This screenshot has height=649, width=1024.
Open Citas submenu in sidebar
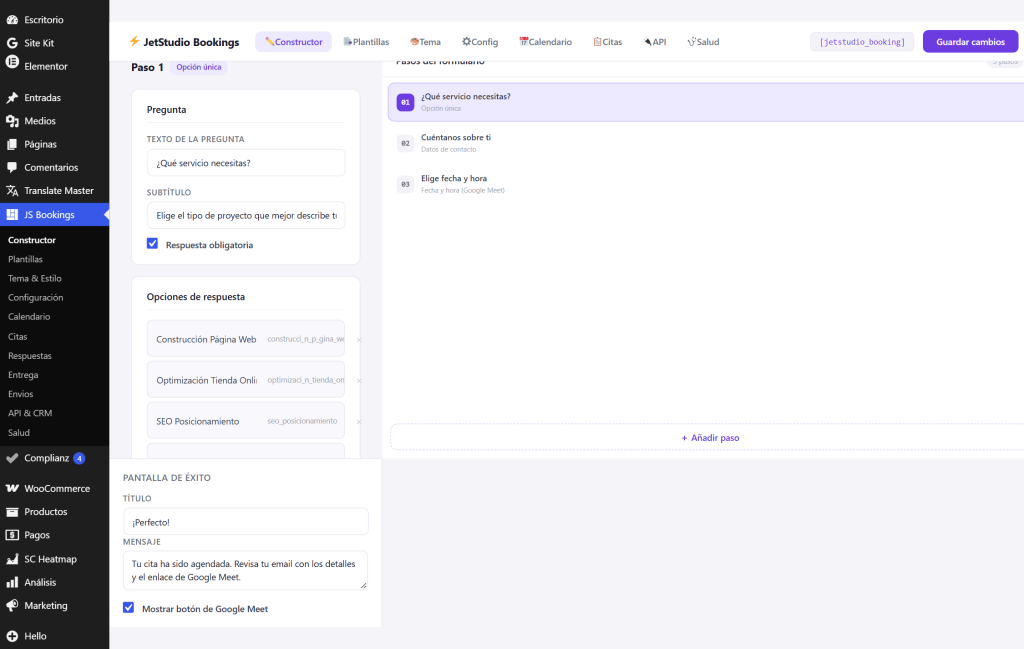(18, 337)
